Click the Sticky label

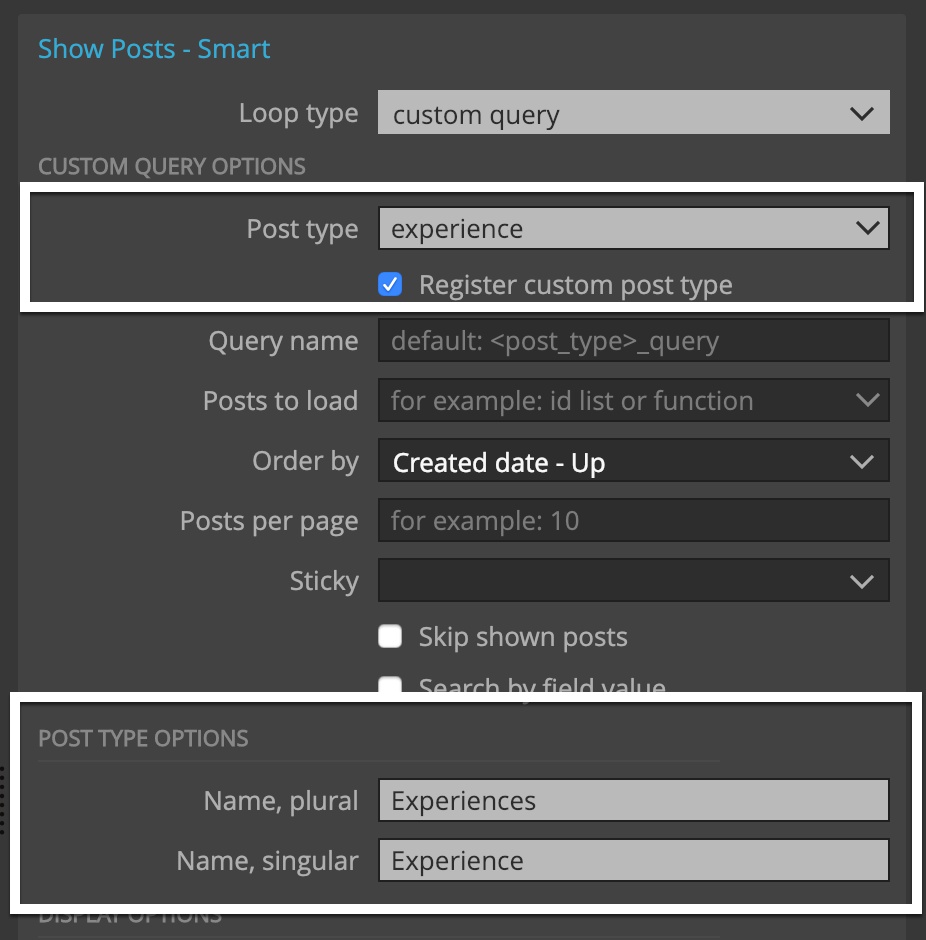(x=324, y=581)
